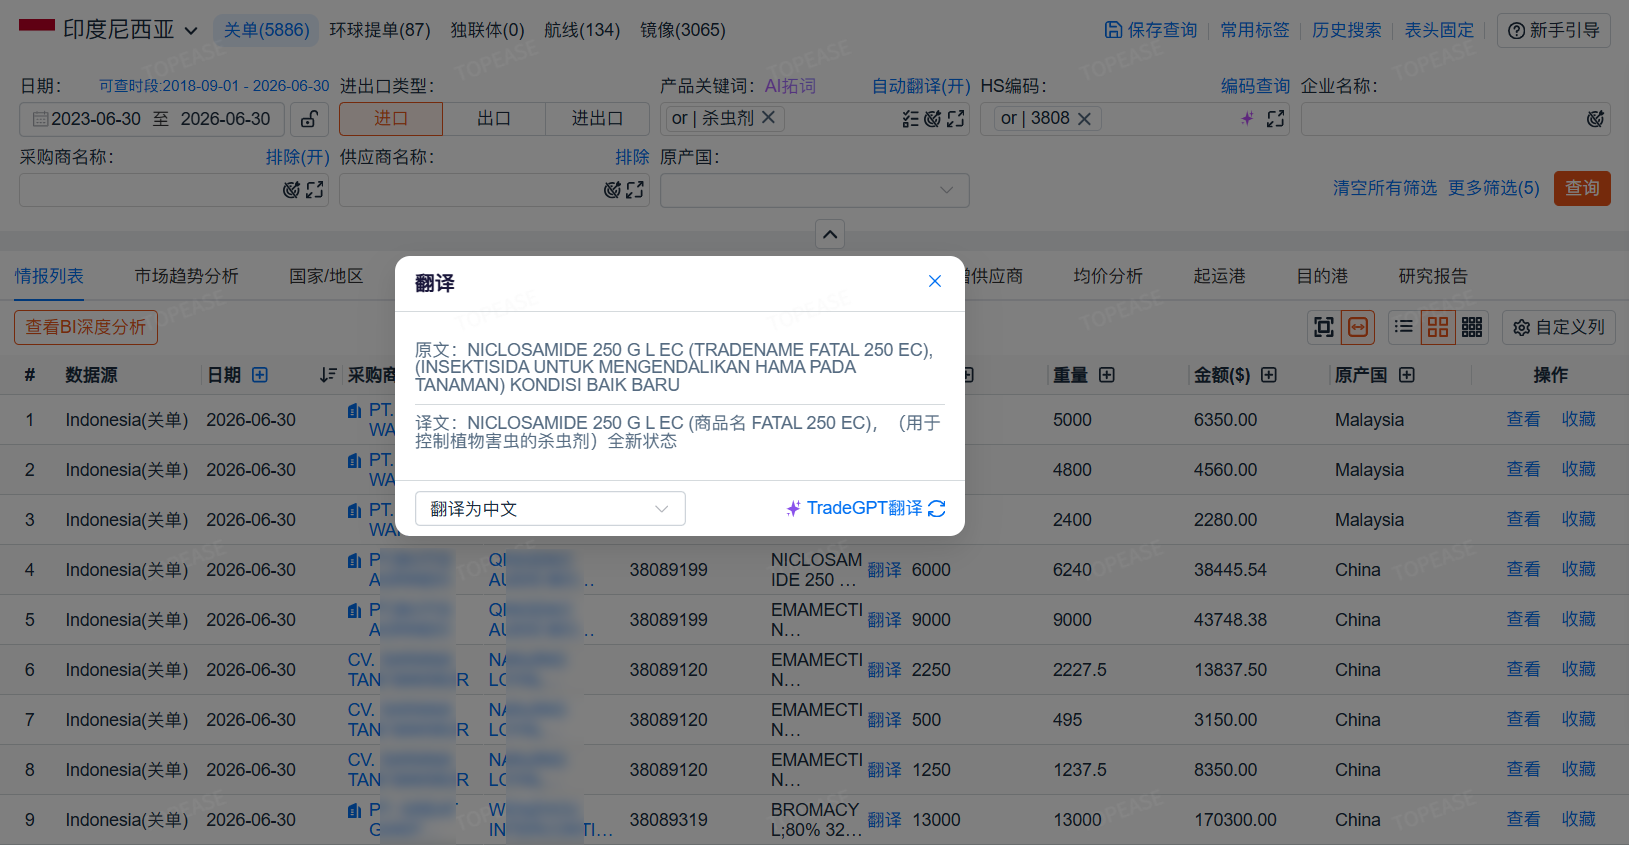The height and width of the screenshot is (845, 1629).
Task: Switch to the 关单(5886) tab
Action: coord(266,30)
